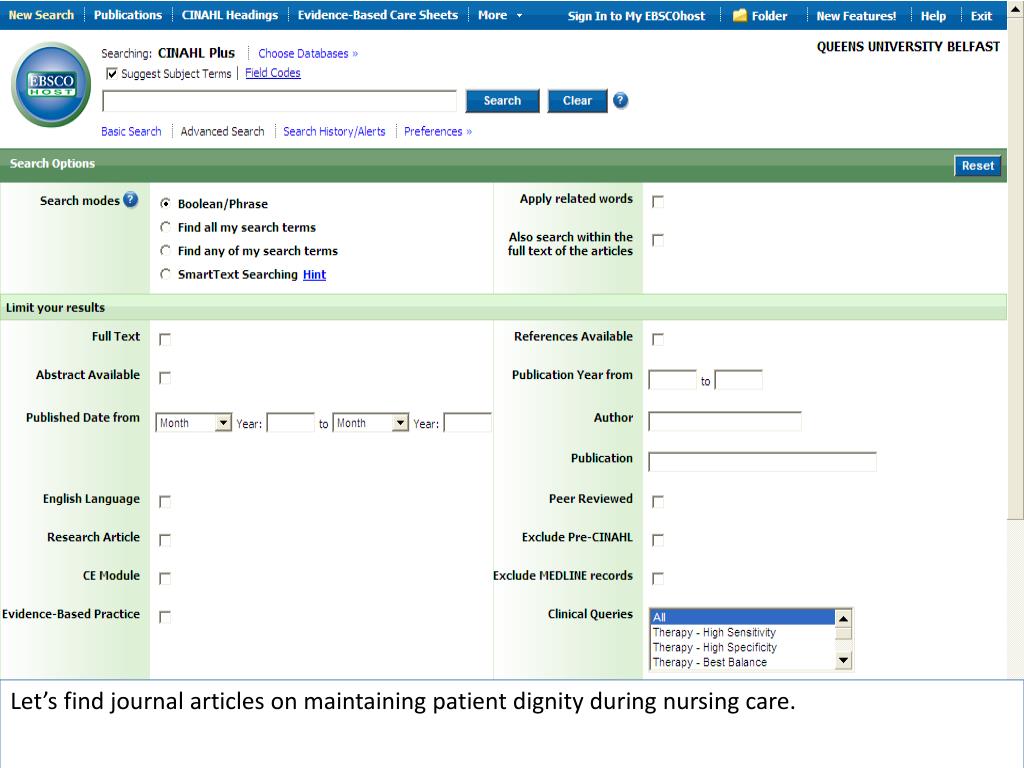The width and height of the screenshot is (1024, 768).
Task: Select Boolean/Phrase search mode
Action: 165,204
